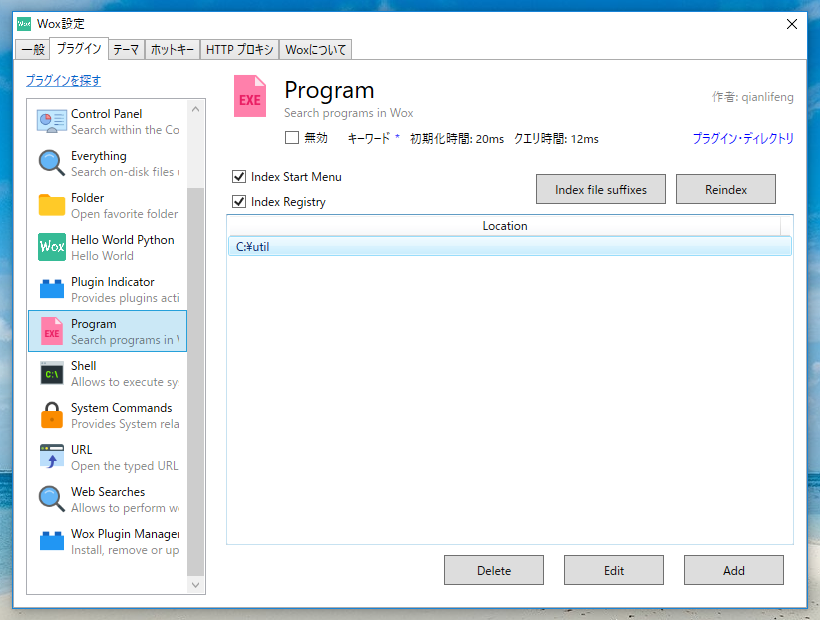Click the Location column header
Screen dimensions: 820x620
coord(505,226)
